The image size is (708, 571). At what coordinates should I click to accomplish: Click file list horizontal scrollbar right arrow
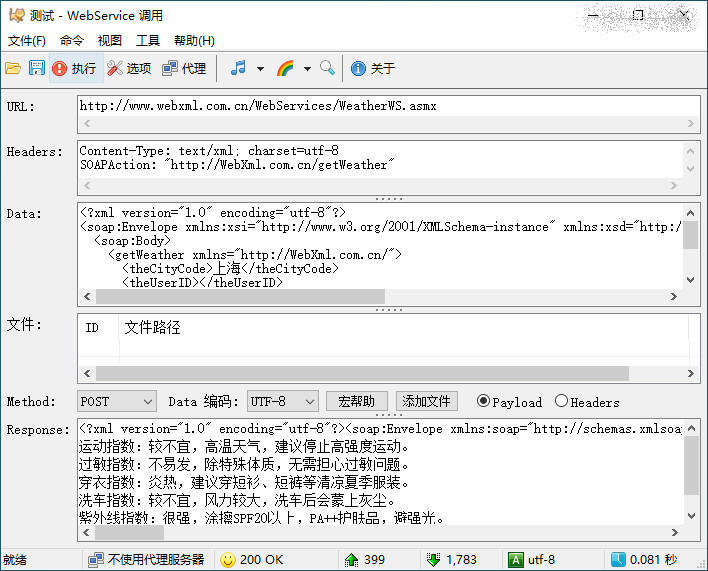[x=691, y=373]
